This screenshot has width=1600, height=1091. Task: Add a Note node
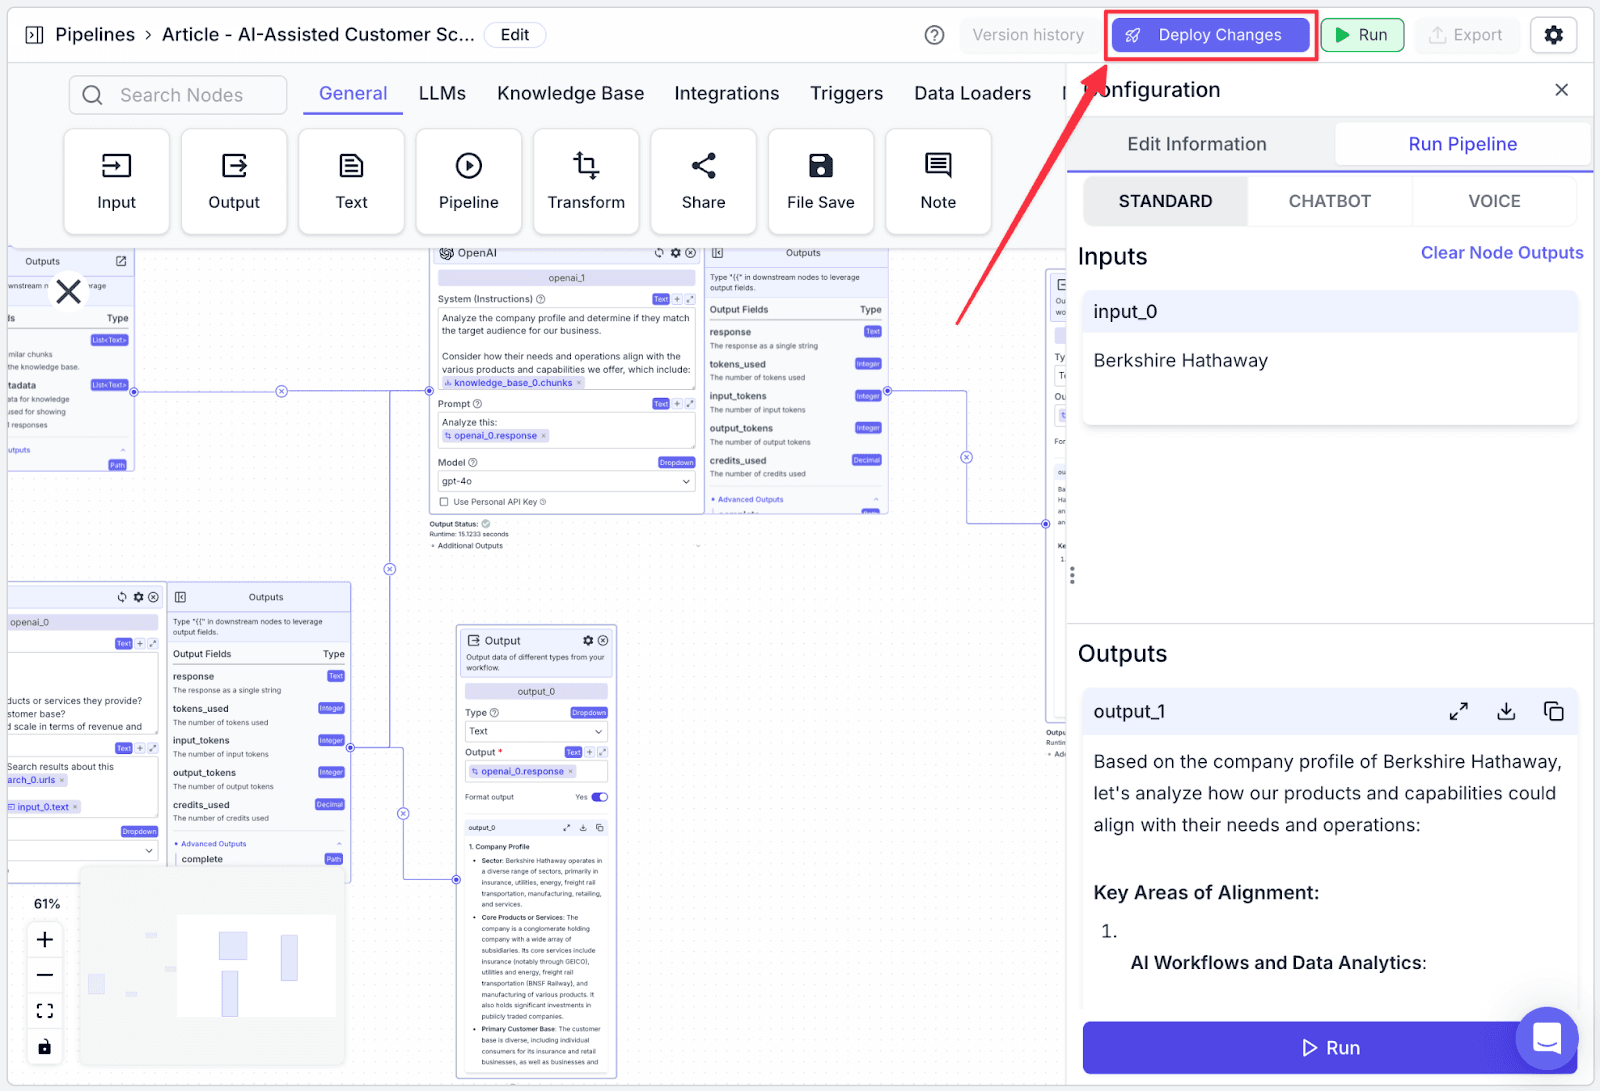click(x=938, y=181)
